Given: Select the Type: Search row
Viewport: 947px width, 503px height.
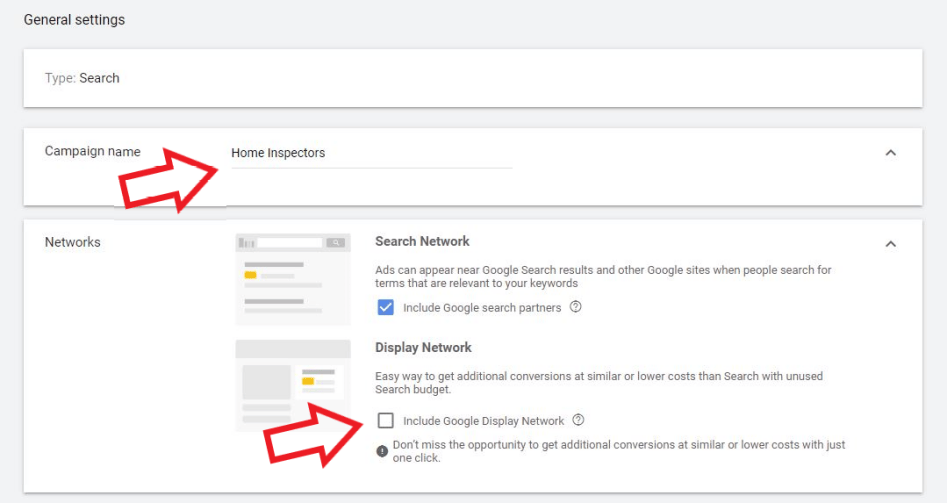Looking at the screenshot, I should (473, 78).
